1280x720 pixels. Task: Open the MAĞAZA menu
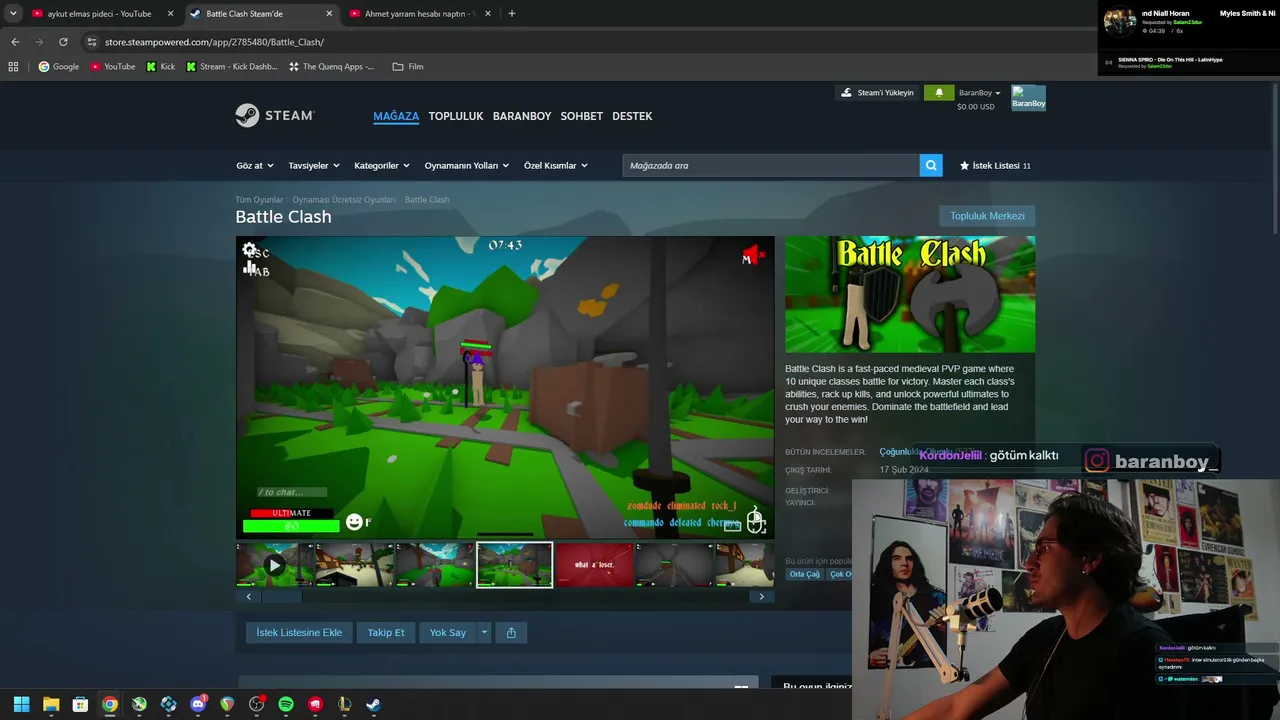coord(396,116)
